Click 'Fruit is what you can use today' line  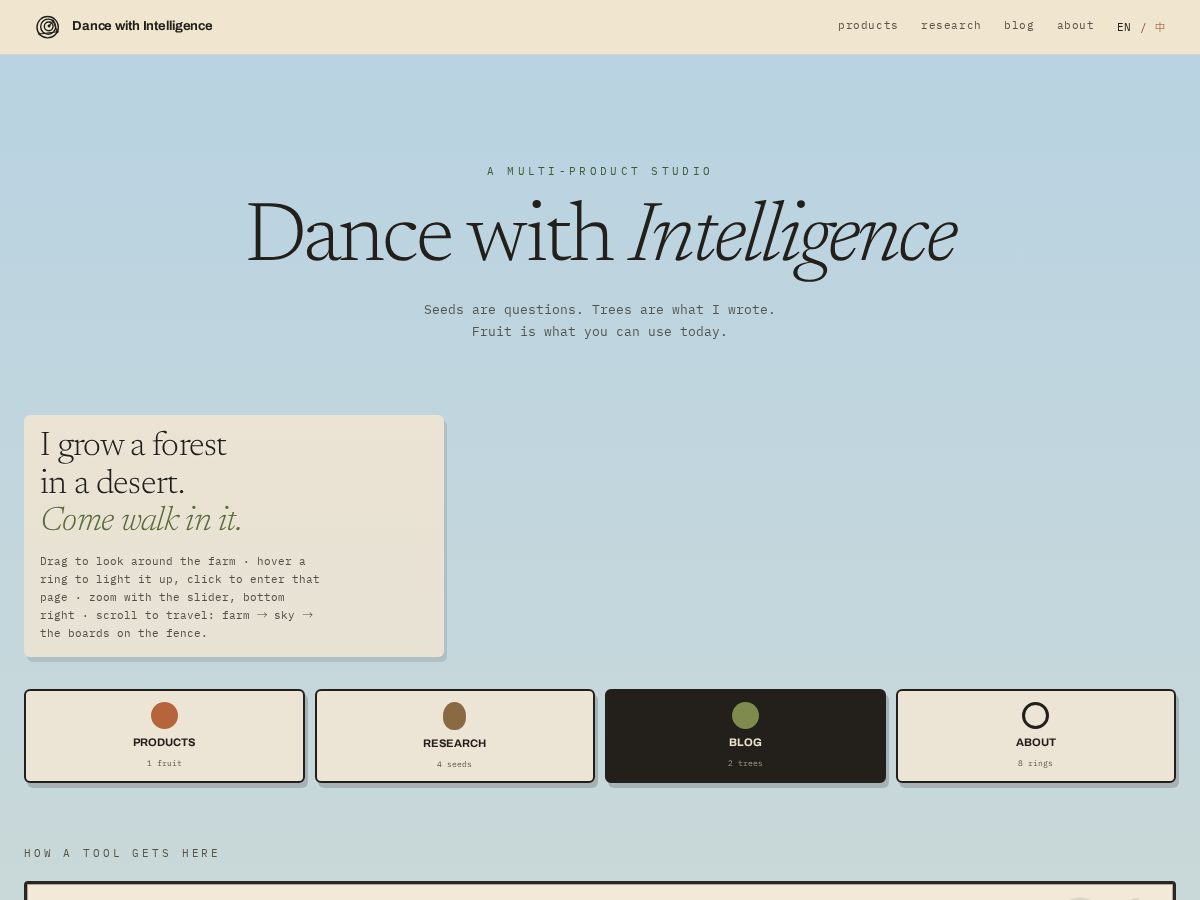tap(600, 332)
